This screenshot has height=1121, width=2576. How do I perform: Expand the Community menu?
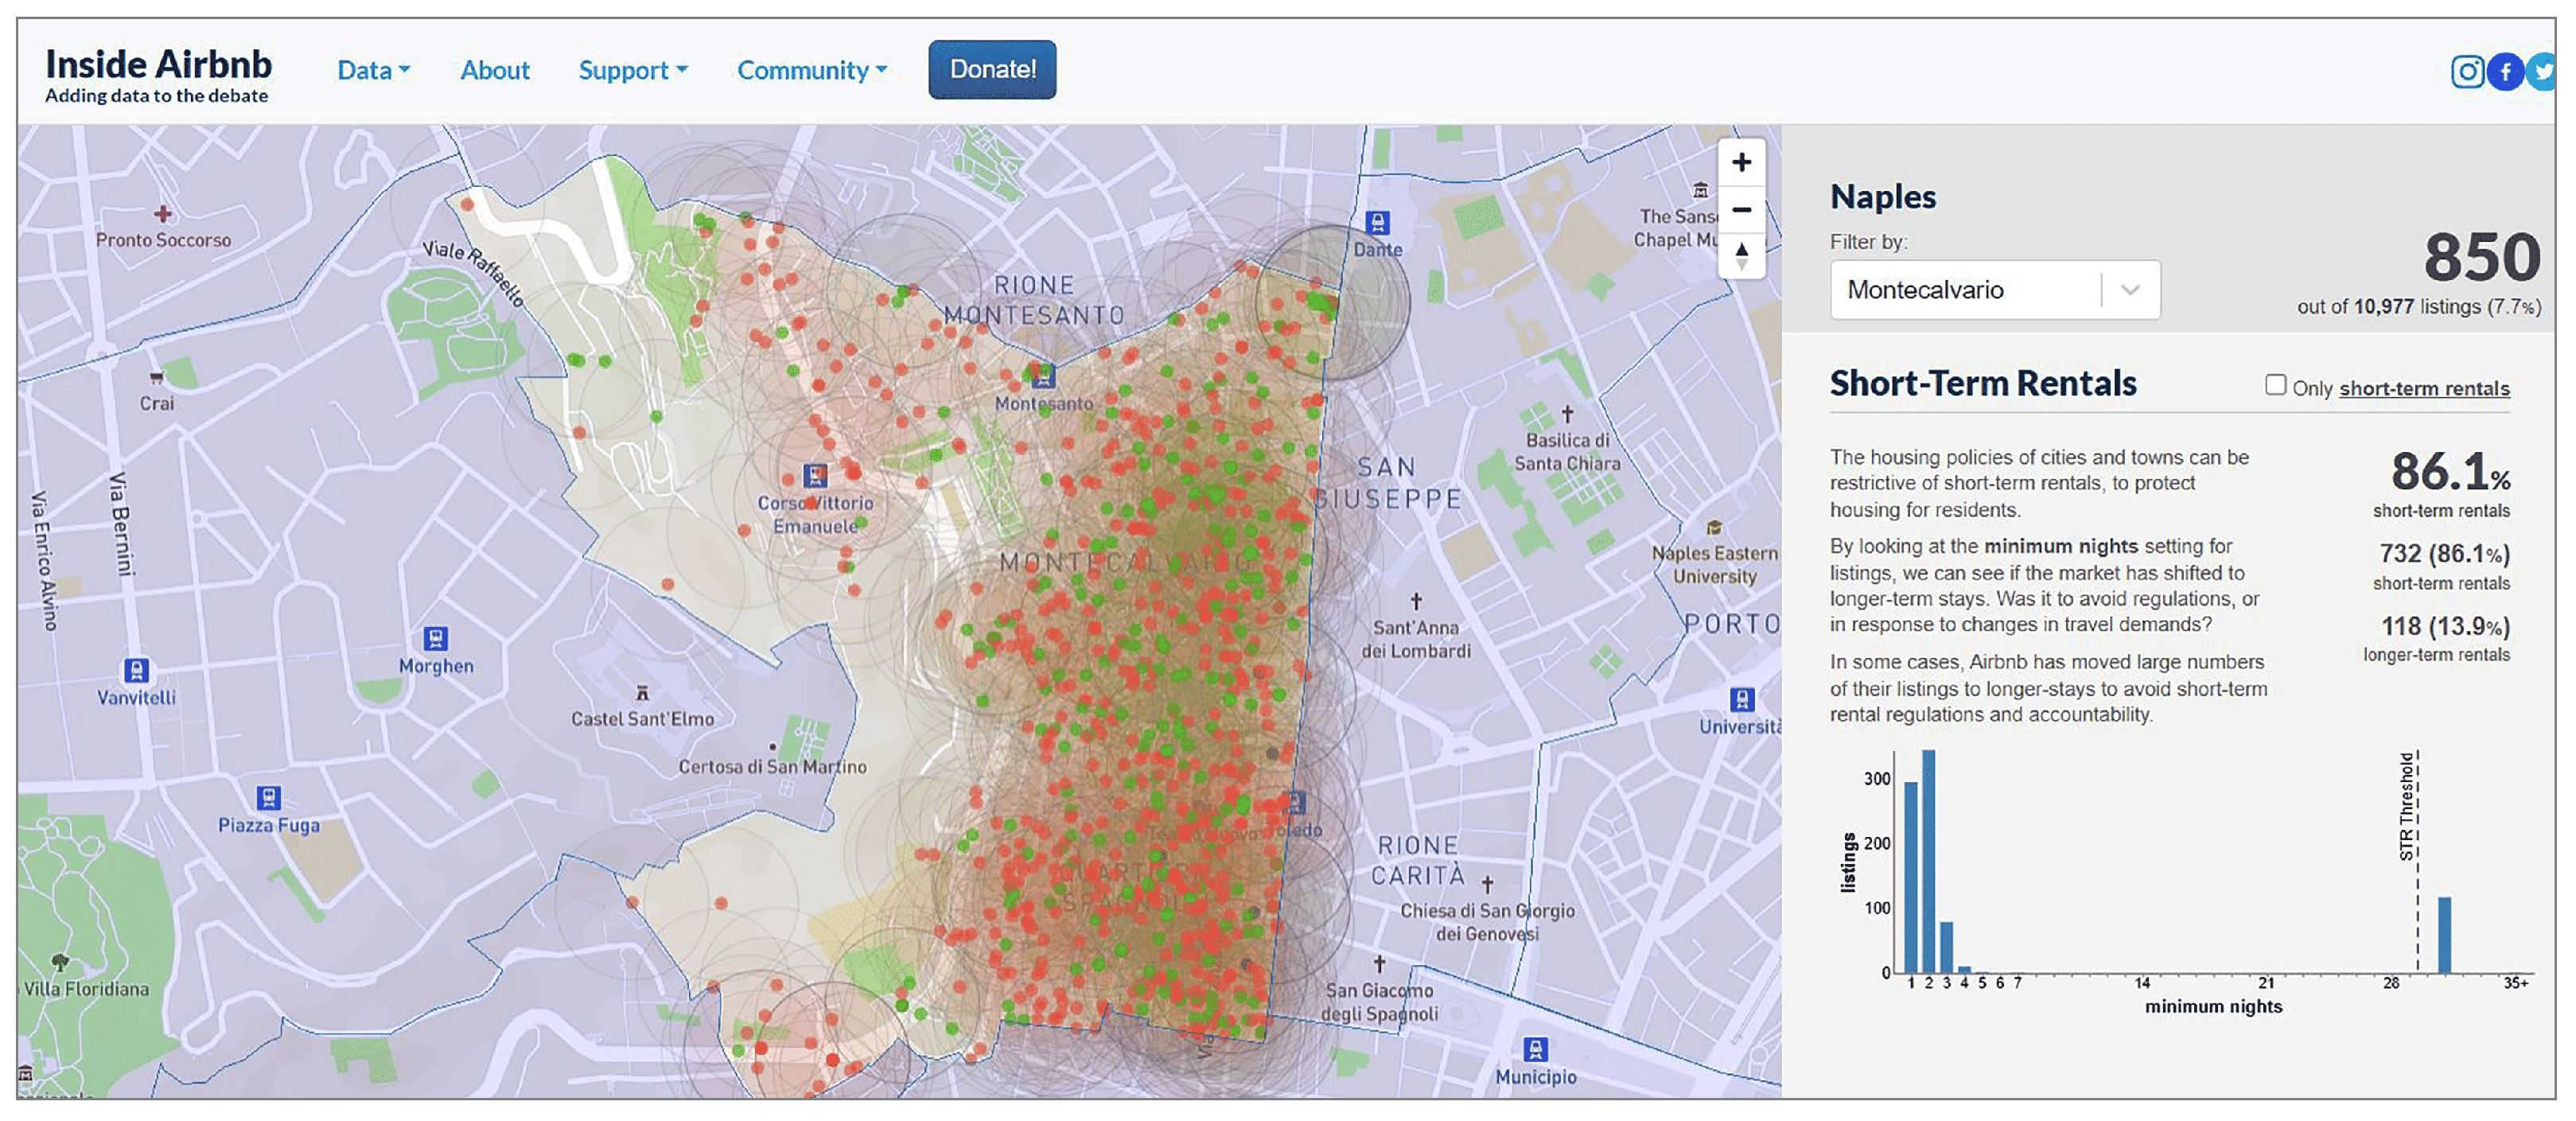click(811, 70)
